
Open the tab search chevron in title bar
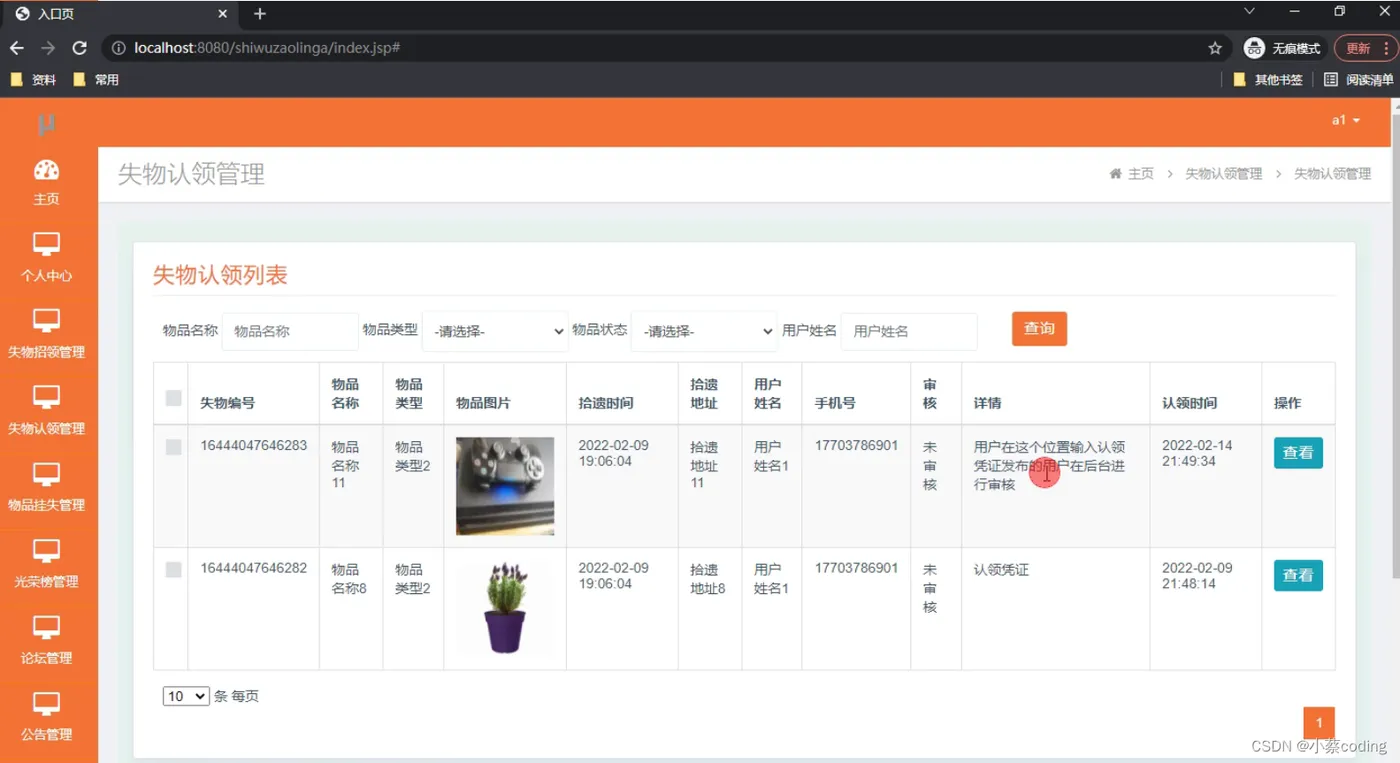click(x=1249, y=12)
